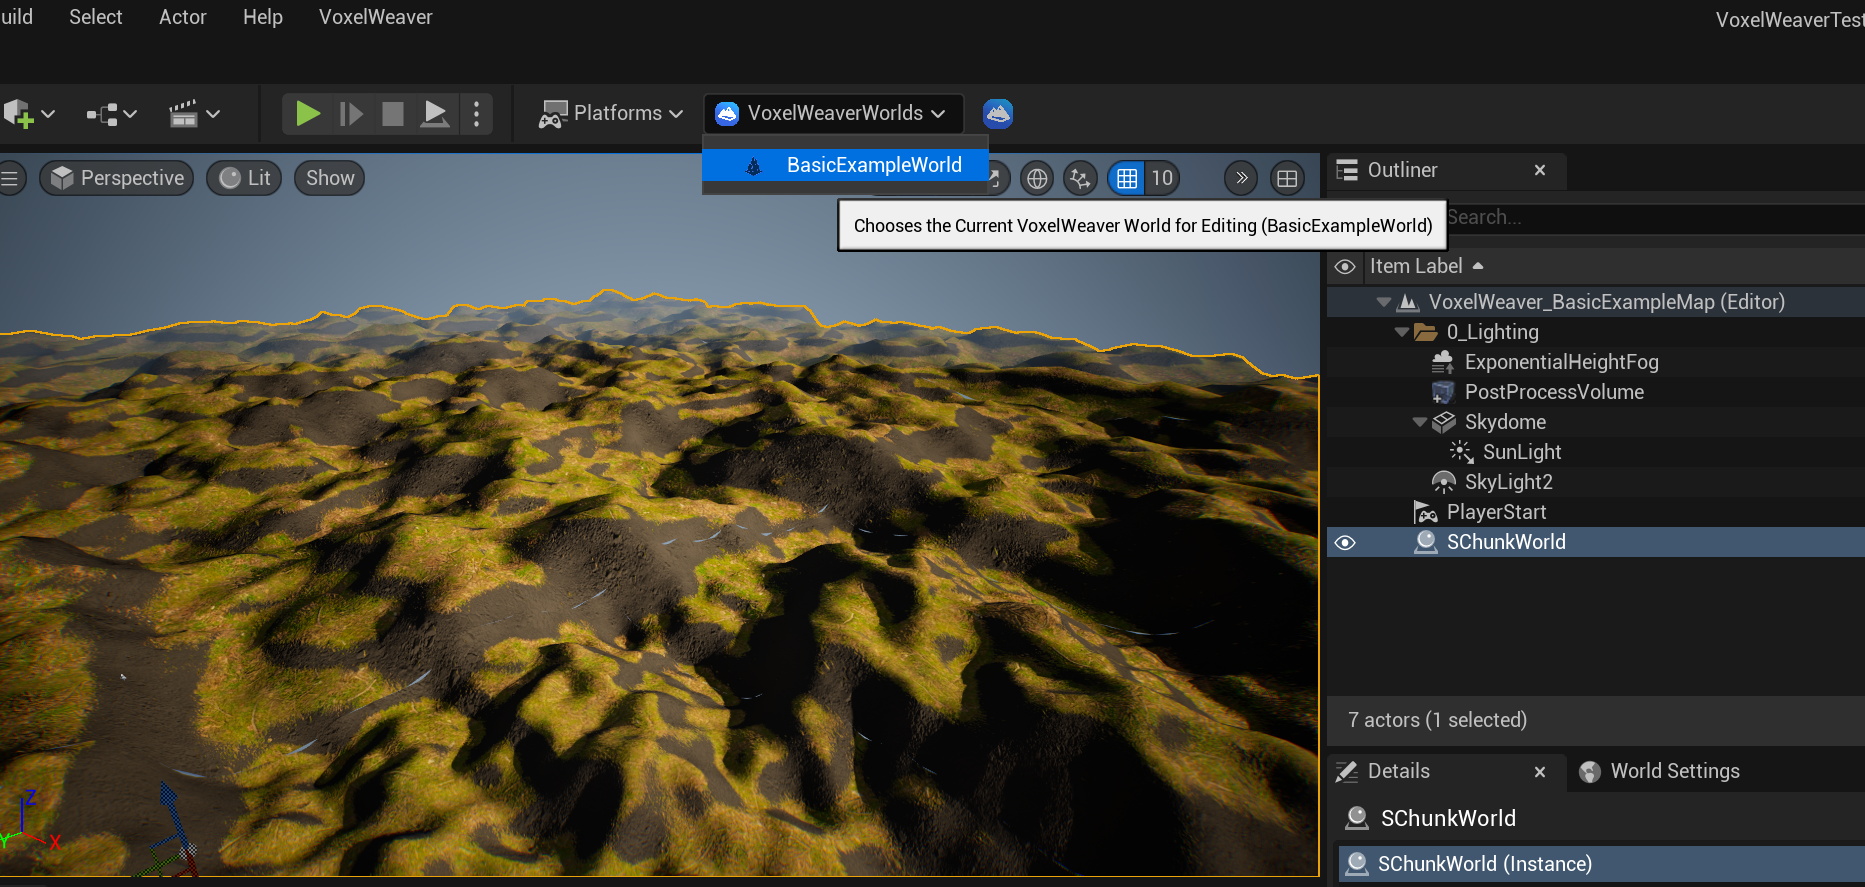Click the frame skip button
1865x887 pixels.
pos(351,114)
